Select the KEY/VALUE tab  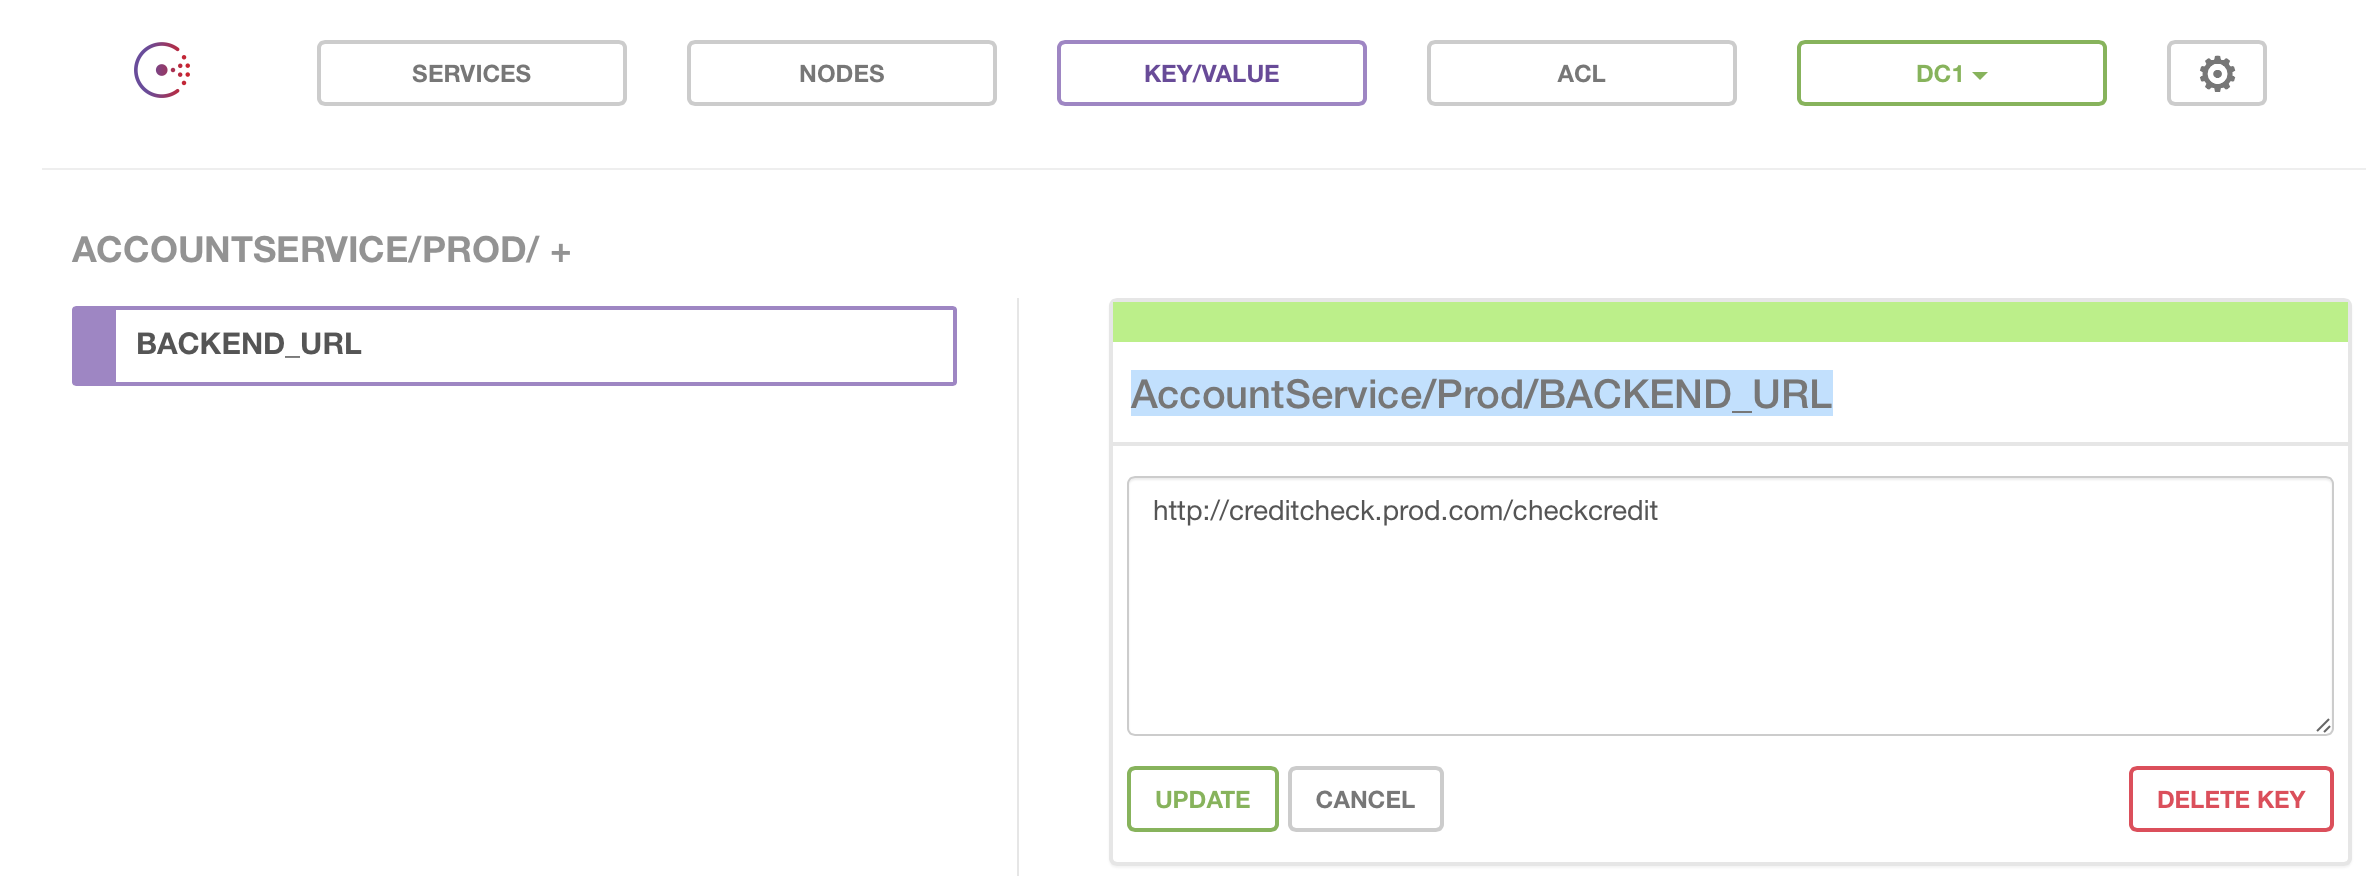tap(1211, 73)
